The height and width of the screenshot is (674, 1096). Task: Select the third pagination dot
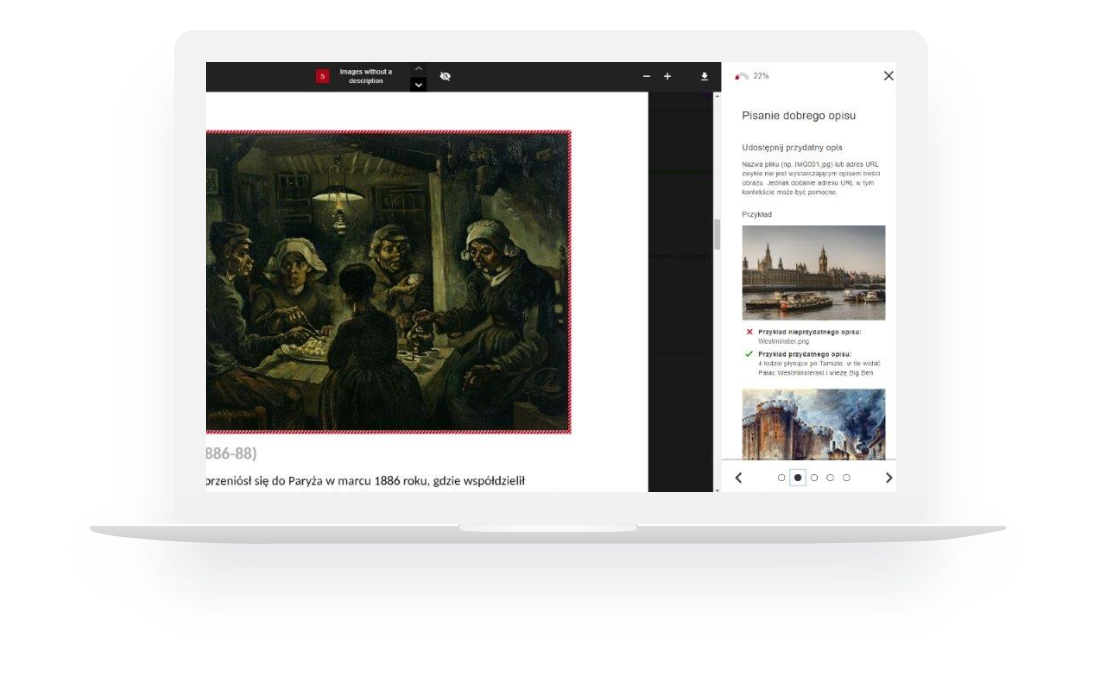click(x=814, y=478)
